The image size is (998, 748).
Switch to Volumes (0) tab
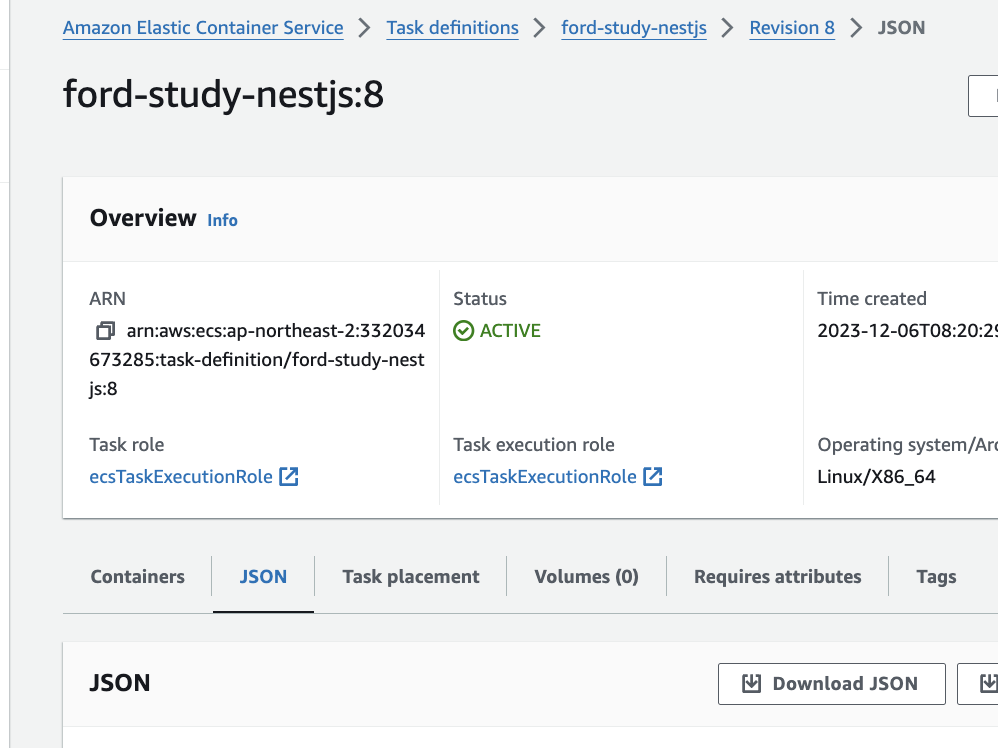[586, 577]
